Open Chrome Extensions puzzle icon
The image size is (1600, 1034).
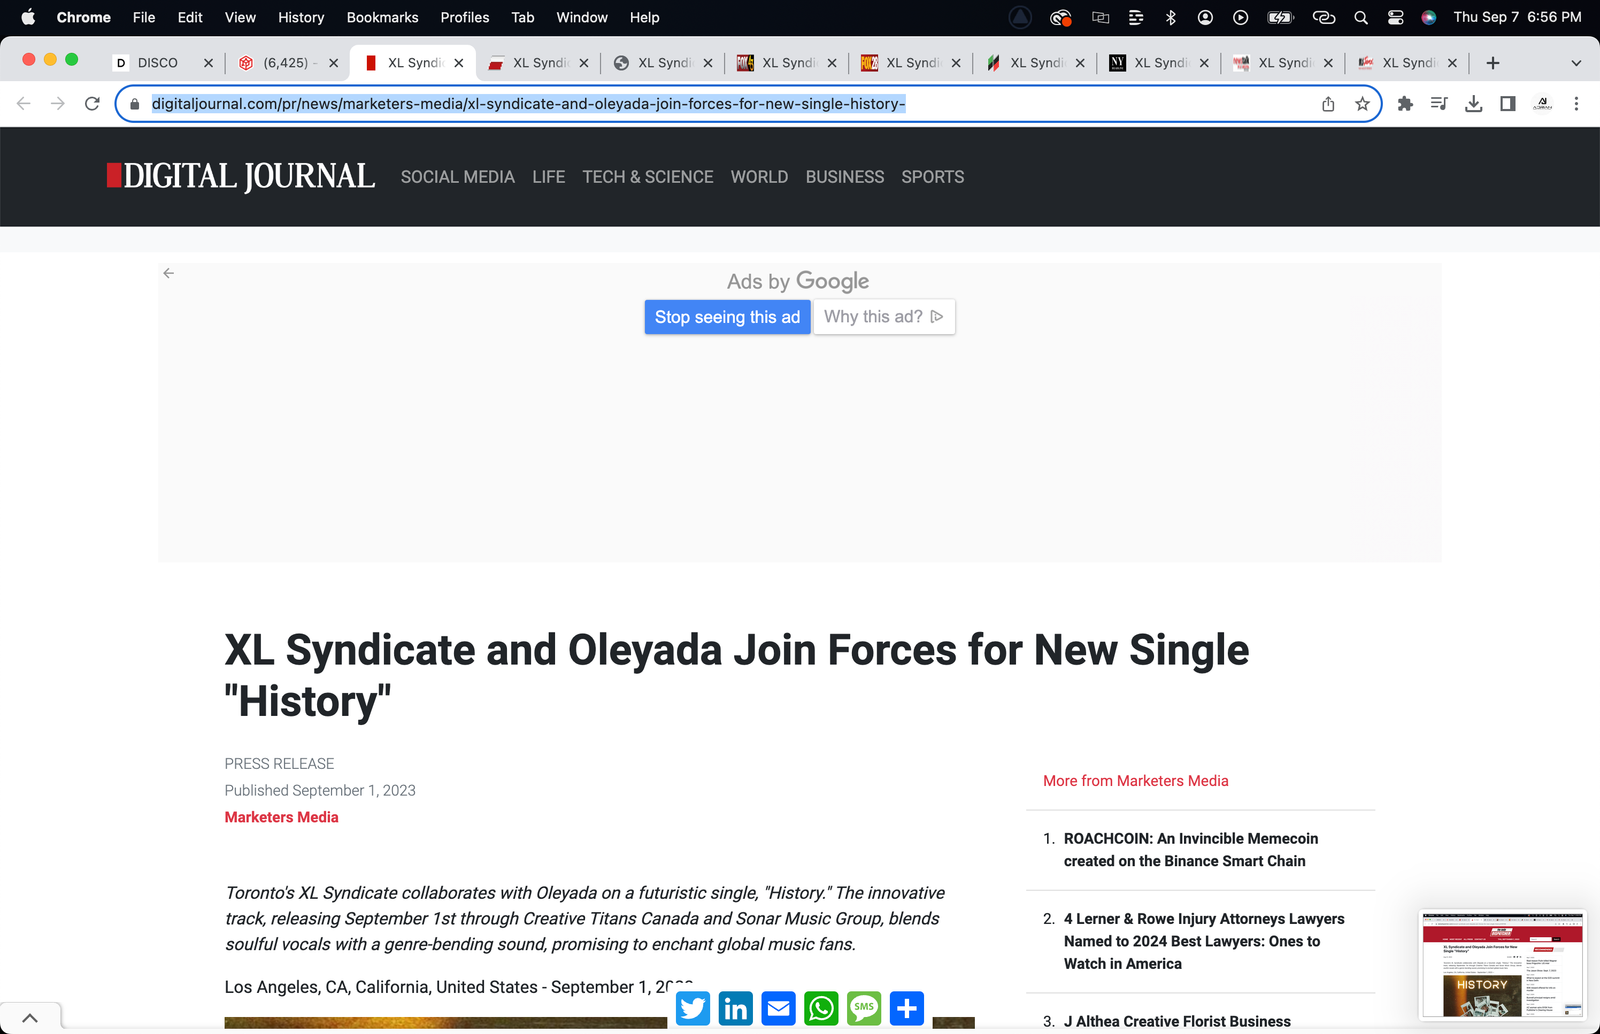[1405, 104]
